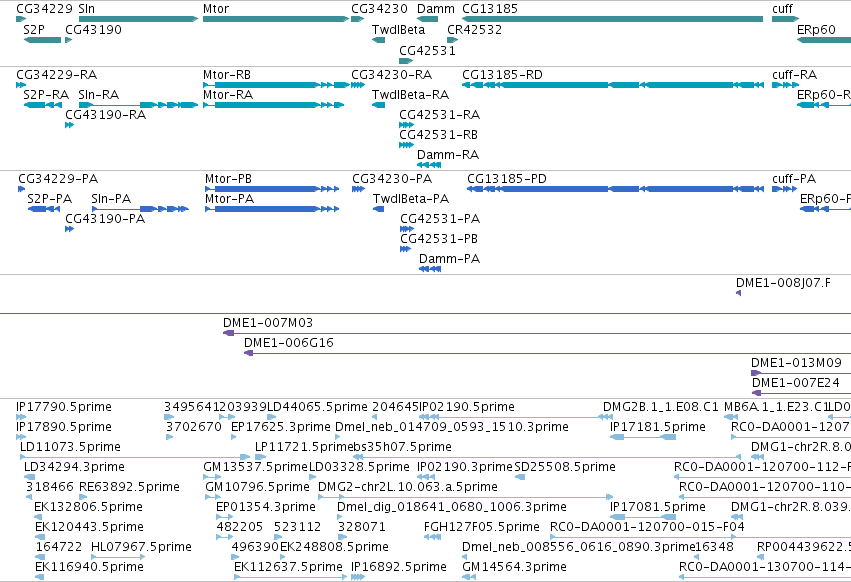Select the TwdlBeta-RA label

[411, 94]
